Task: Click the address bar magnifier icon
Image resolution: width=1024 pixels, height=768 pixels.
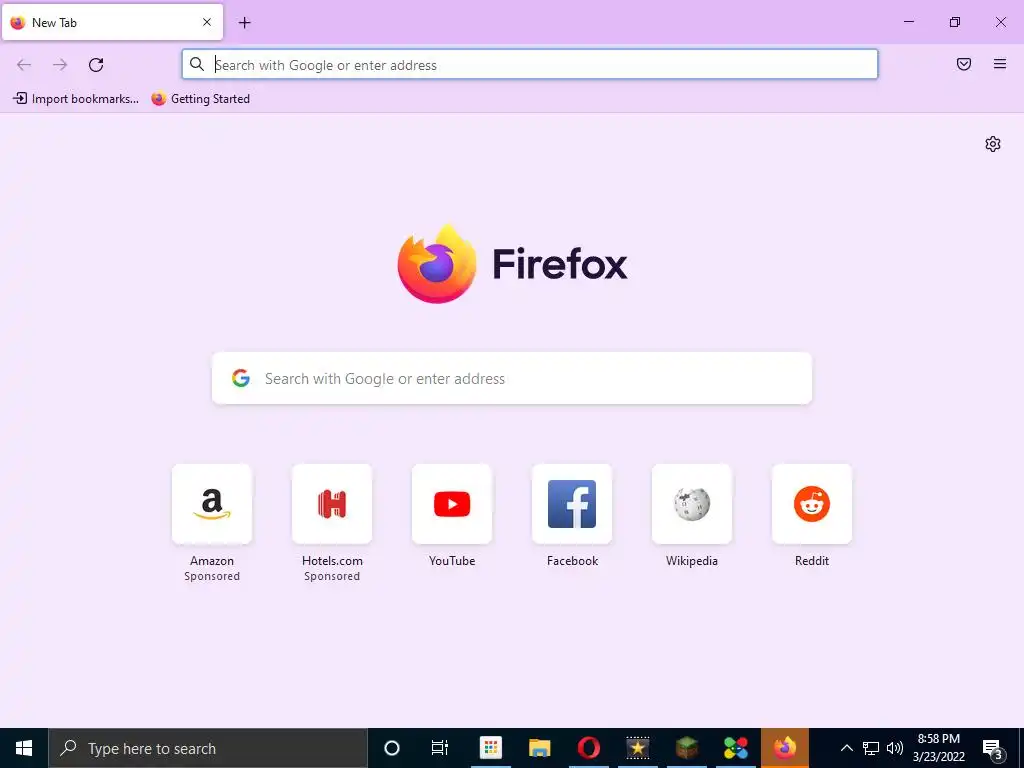Action: point(197,64)
